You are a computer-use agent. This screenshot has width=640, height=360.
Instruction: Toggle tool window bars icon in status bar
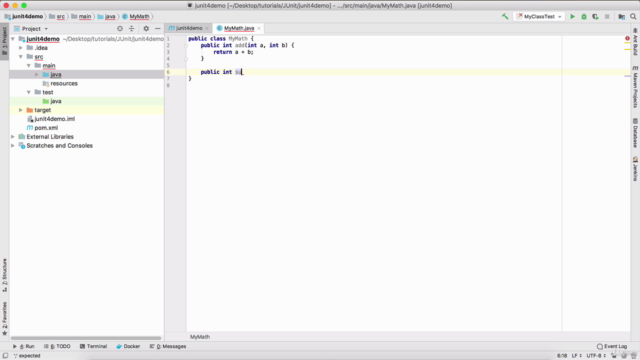(x=5, y=356)
